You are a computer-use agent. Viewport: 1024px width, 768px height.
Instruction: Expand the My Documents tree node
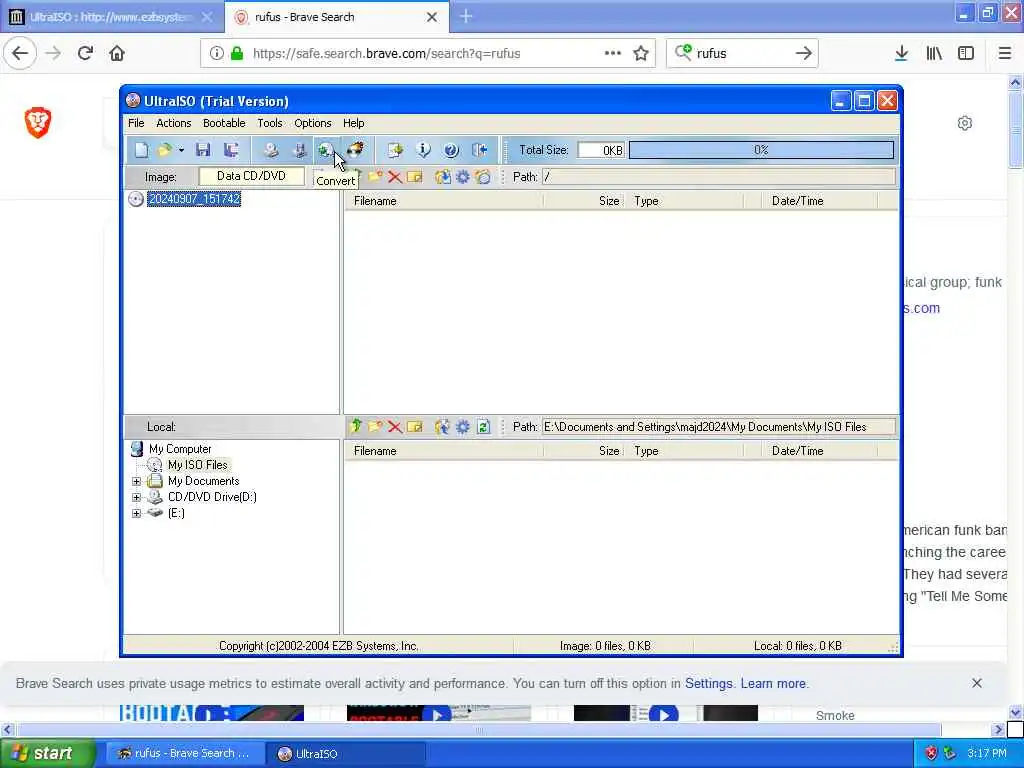[x=136, y=481]
